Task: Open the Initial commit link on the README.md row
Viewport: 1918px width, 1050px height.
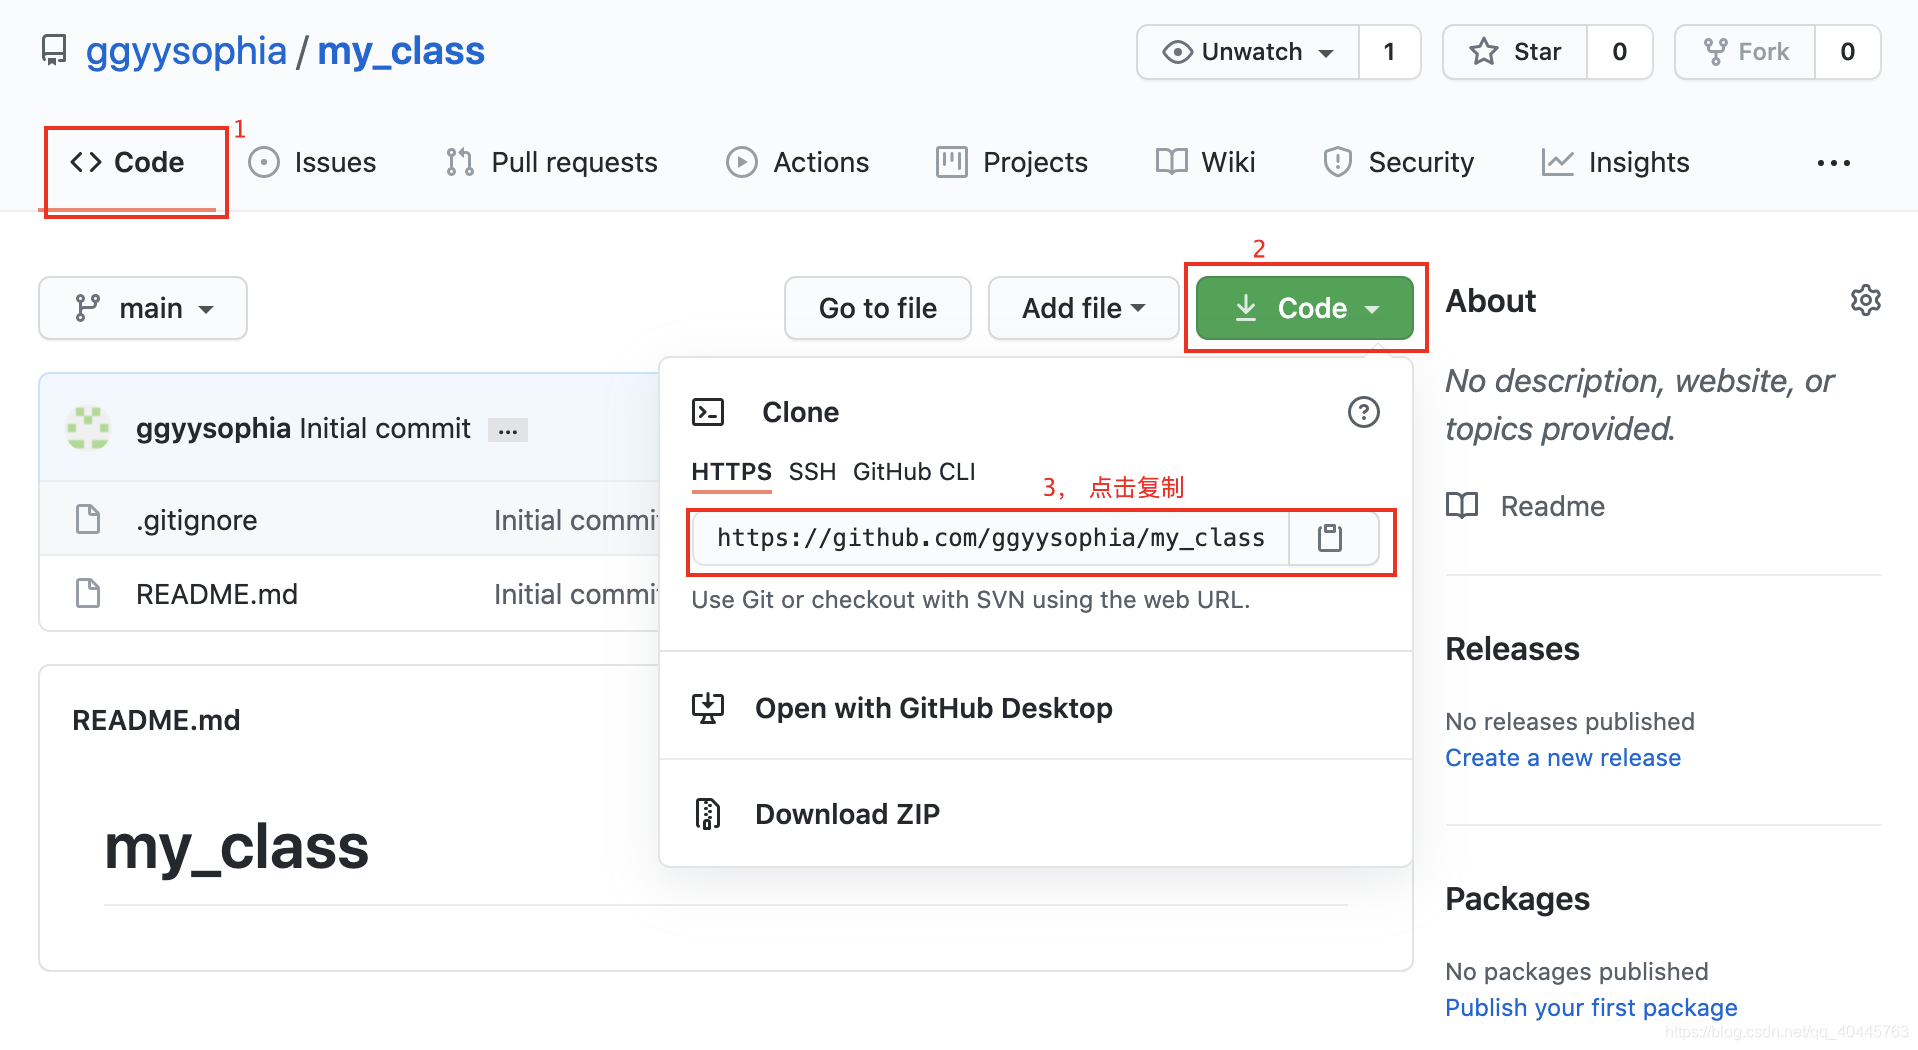Action: (x=576, y=594)
